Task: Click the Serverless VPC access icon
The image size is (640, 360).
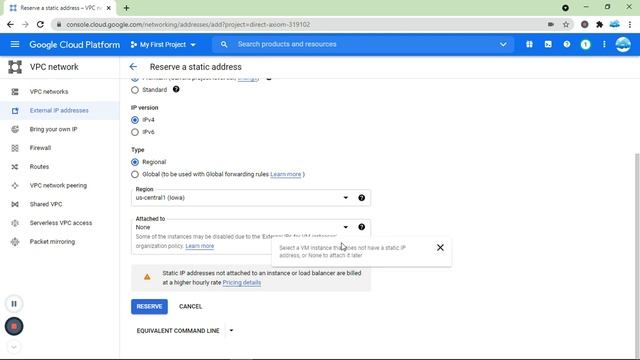Action: [15, 223]
